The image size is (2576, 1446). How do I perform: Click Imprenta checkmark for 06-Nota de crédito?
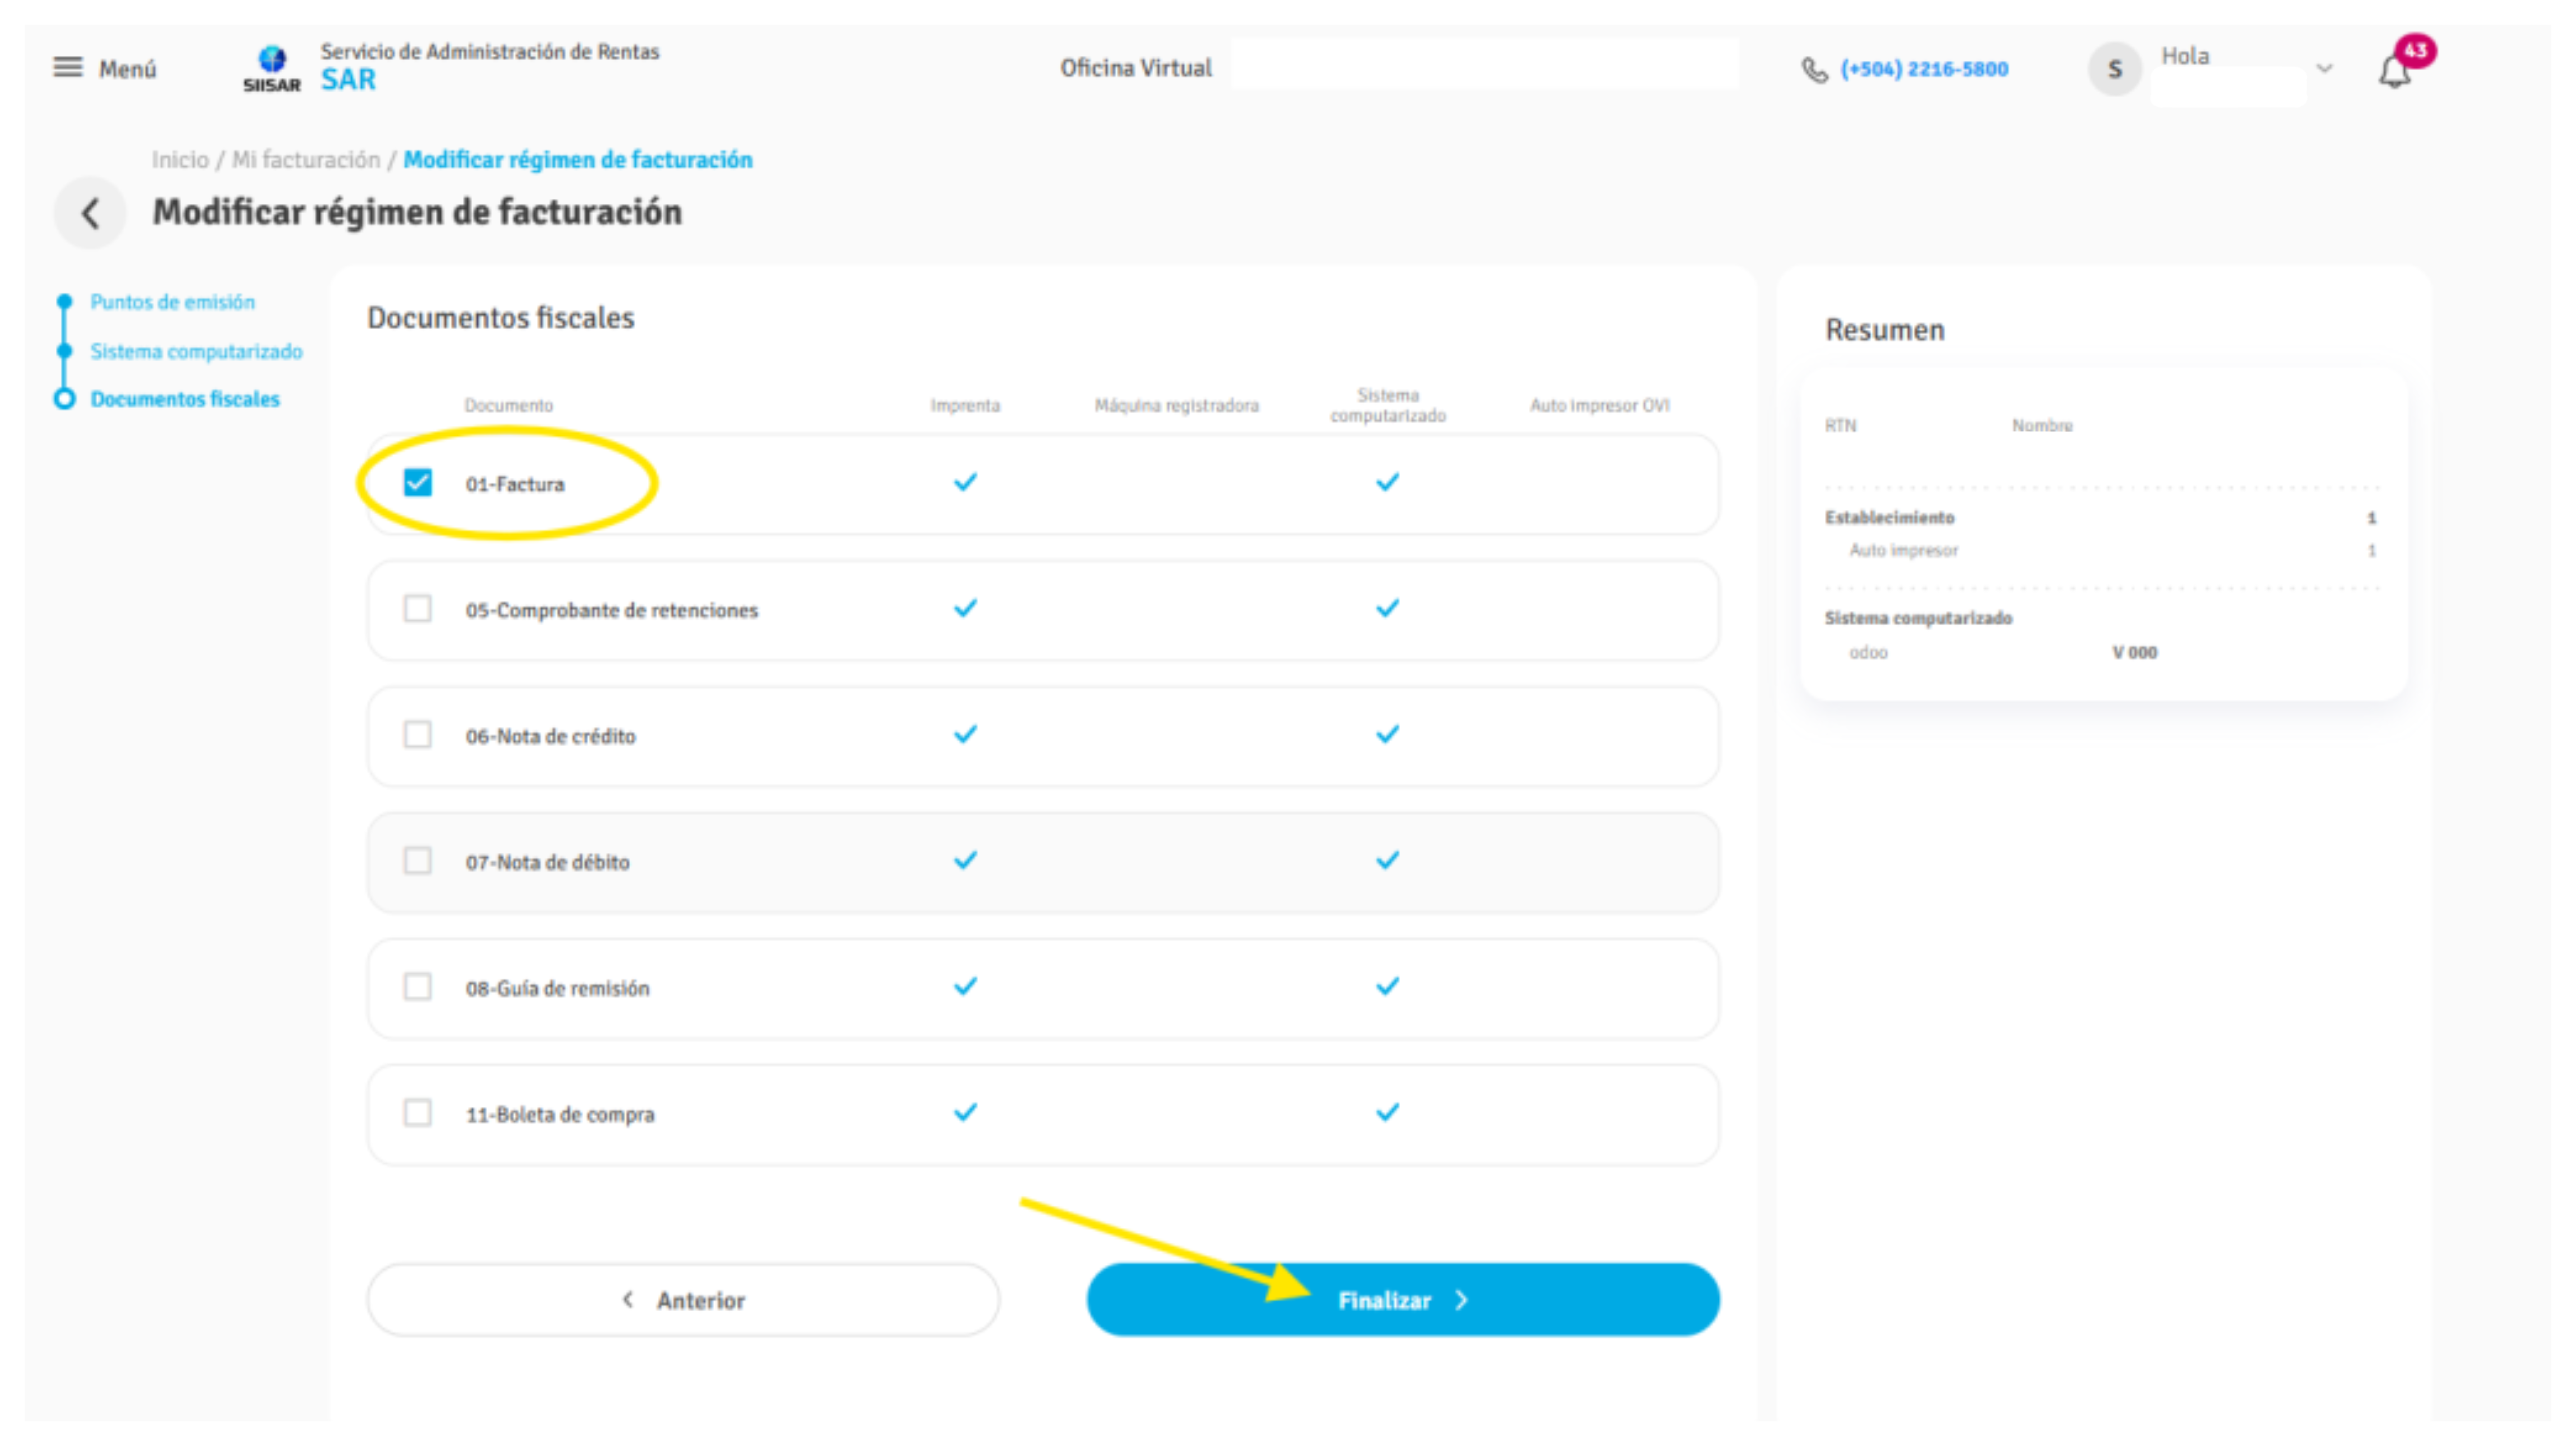pos(965,734)
